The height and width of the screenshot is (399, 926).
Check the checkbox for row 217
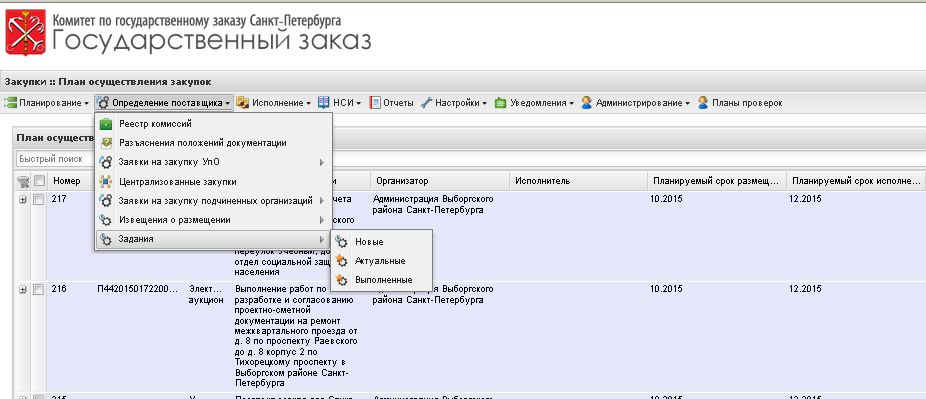[39, 200]
